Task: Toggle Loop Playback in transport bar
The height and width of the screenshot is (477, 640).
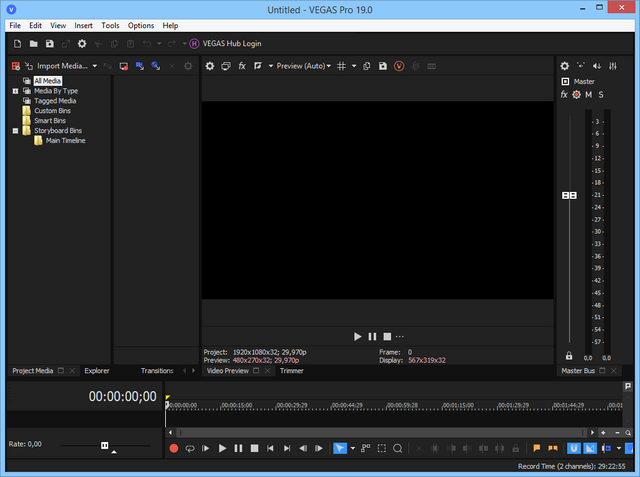Action: coord(190,449)
